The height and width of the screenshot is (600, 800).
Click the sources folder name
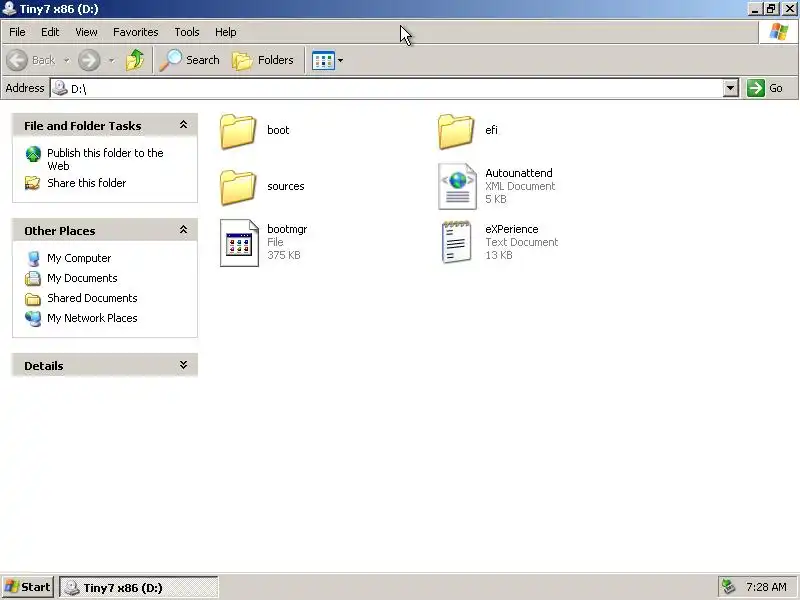pos(286,186)
